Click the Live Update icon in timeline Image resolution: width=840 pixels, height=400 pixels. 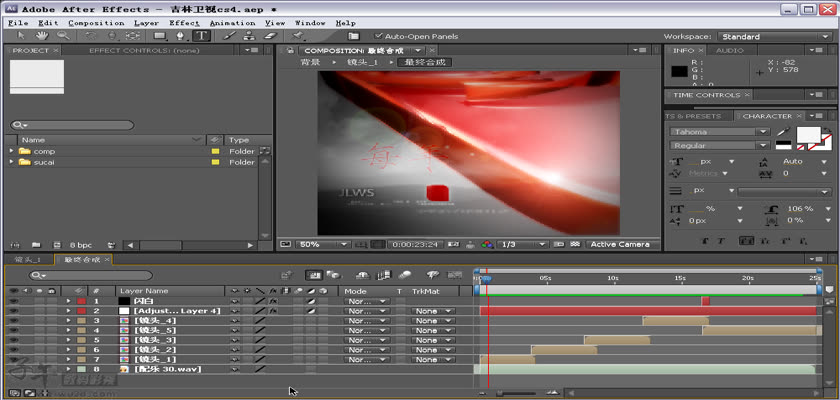coord(314,275)
